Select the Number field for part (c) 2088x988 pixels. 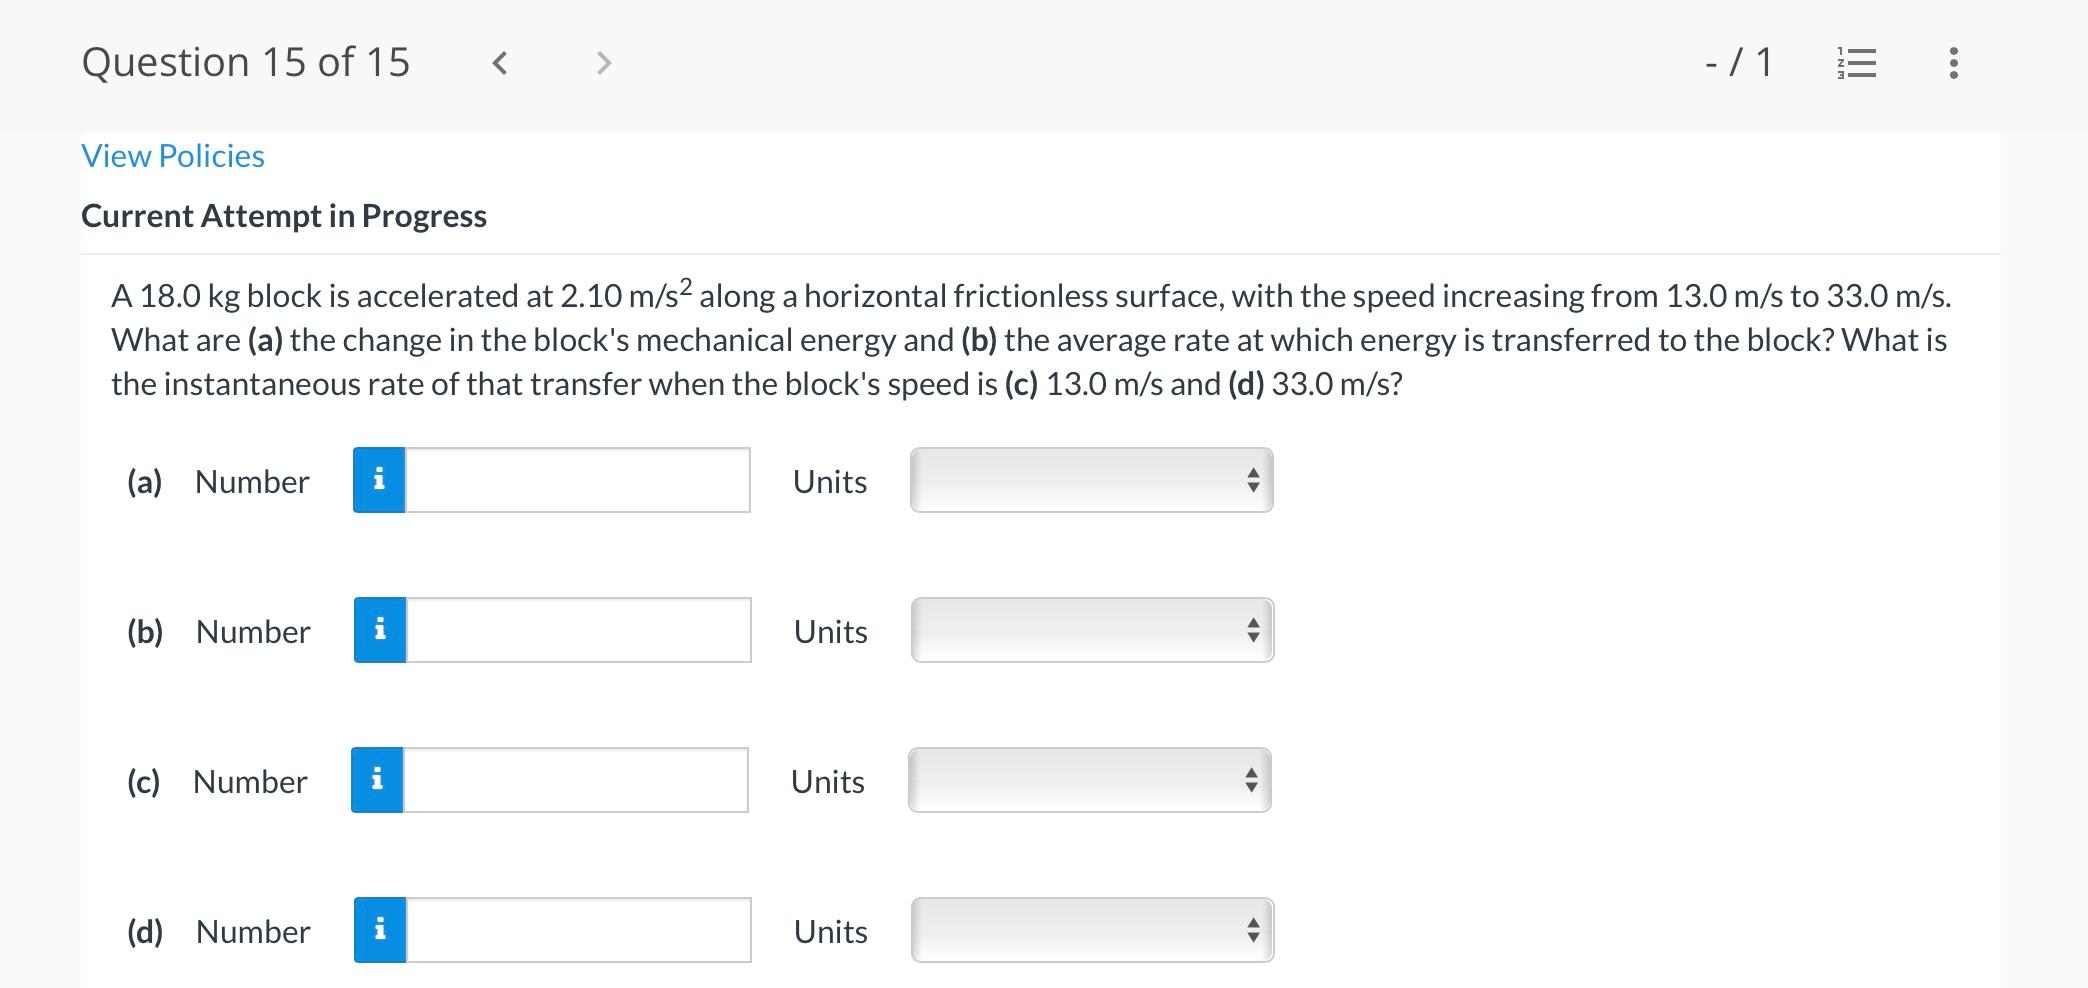[576, 780]
